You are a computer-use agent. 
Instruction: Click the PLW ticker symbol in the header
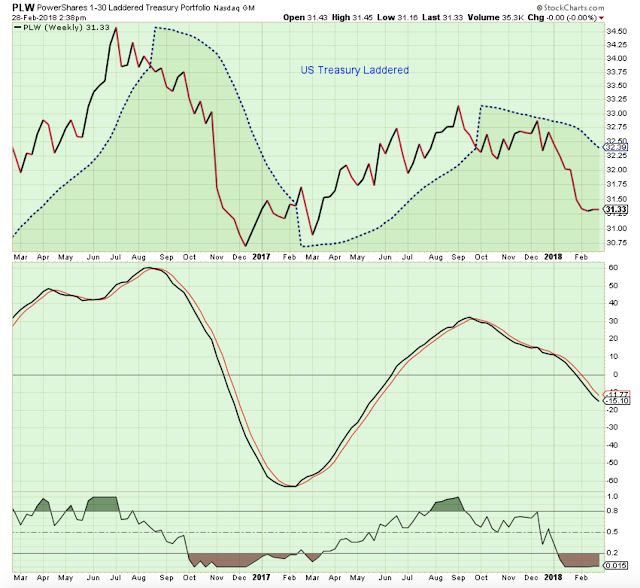point(23,8)
